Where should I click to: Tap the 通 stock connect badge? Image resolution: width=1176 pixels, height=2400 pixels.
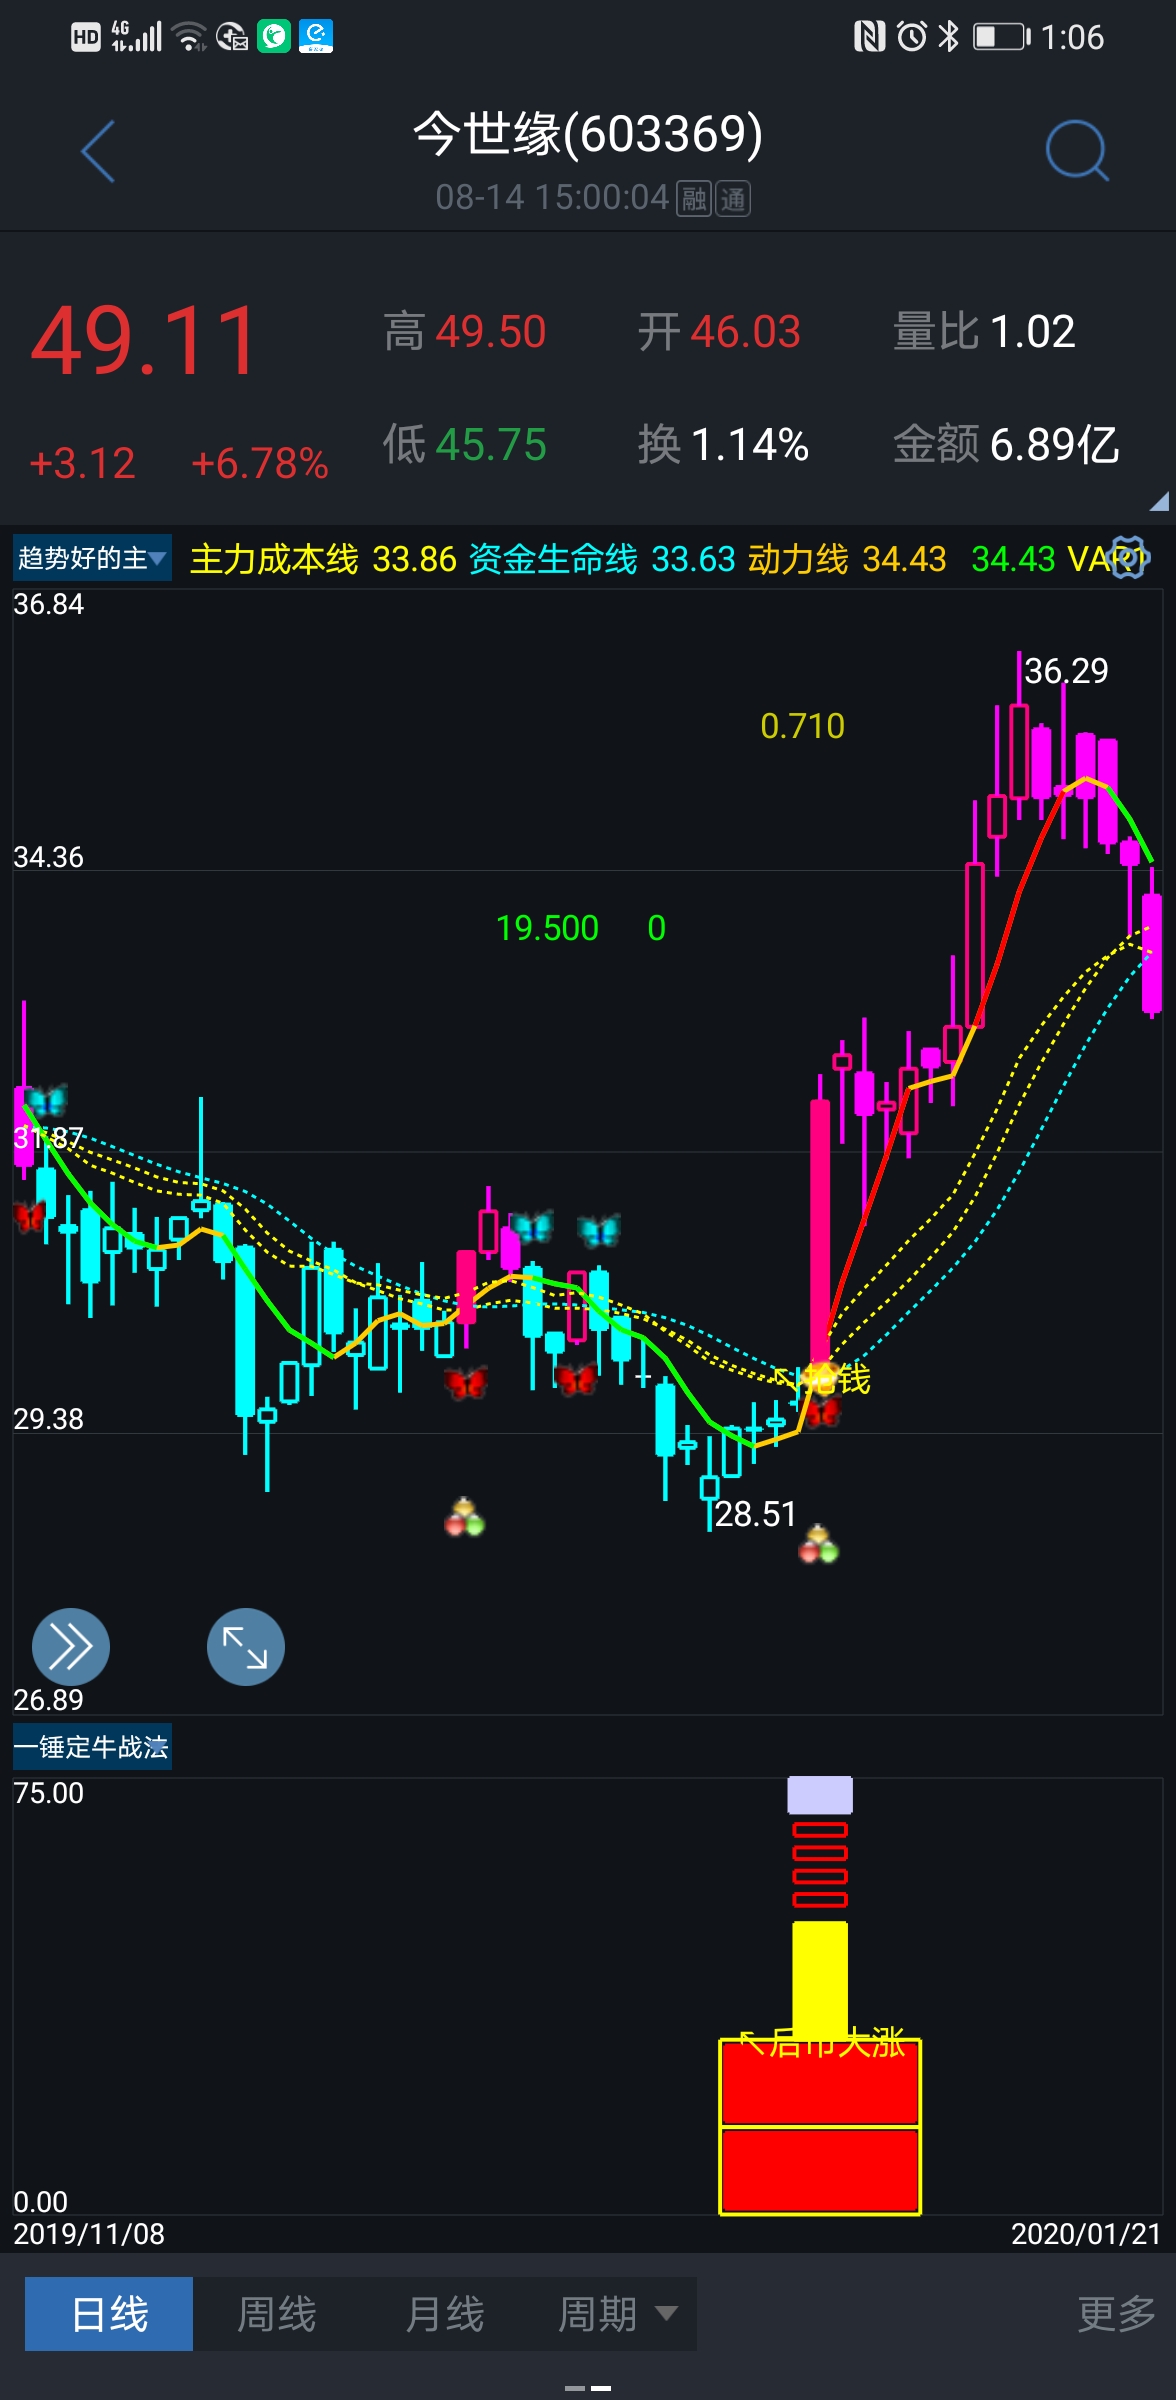click(733, 199)
